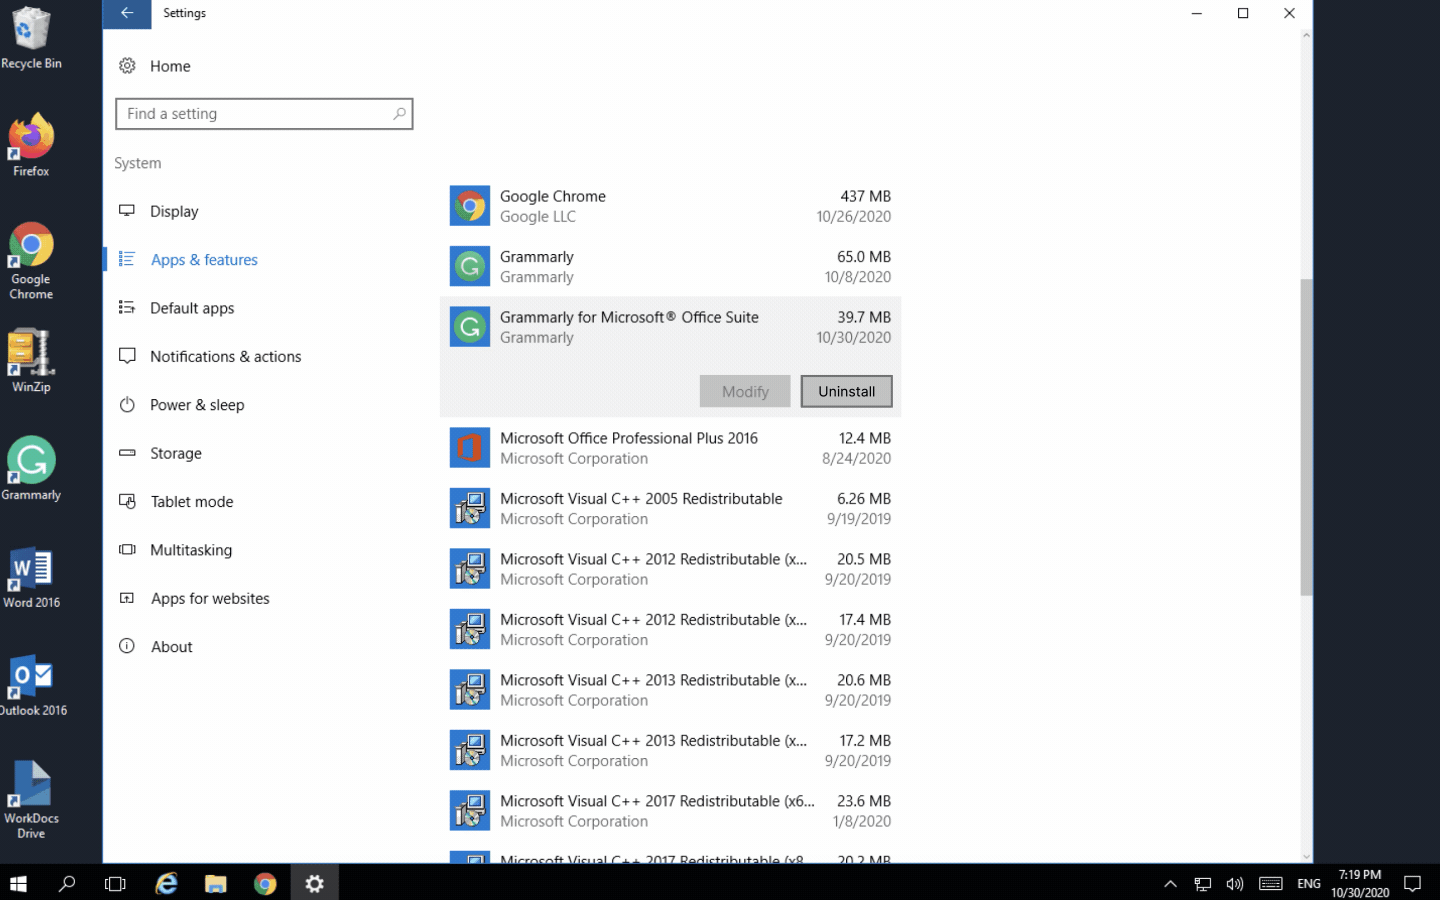
Task: Click the Find a setting search box
Action: click(264, 114)
